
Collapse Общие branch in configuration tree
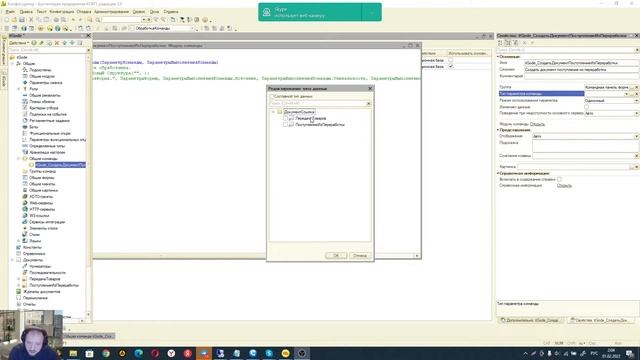(12, 64)
